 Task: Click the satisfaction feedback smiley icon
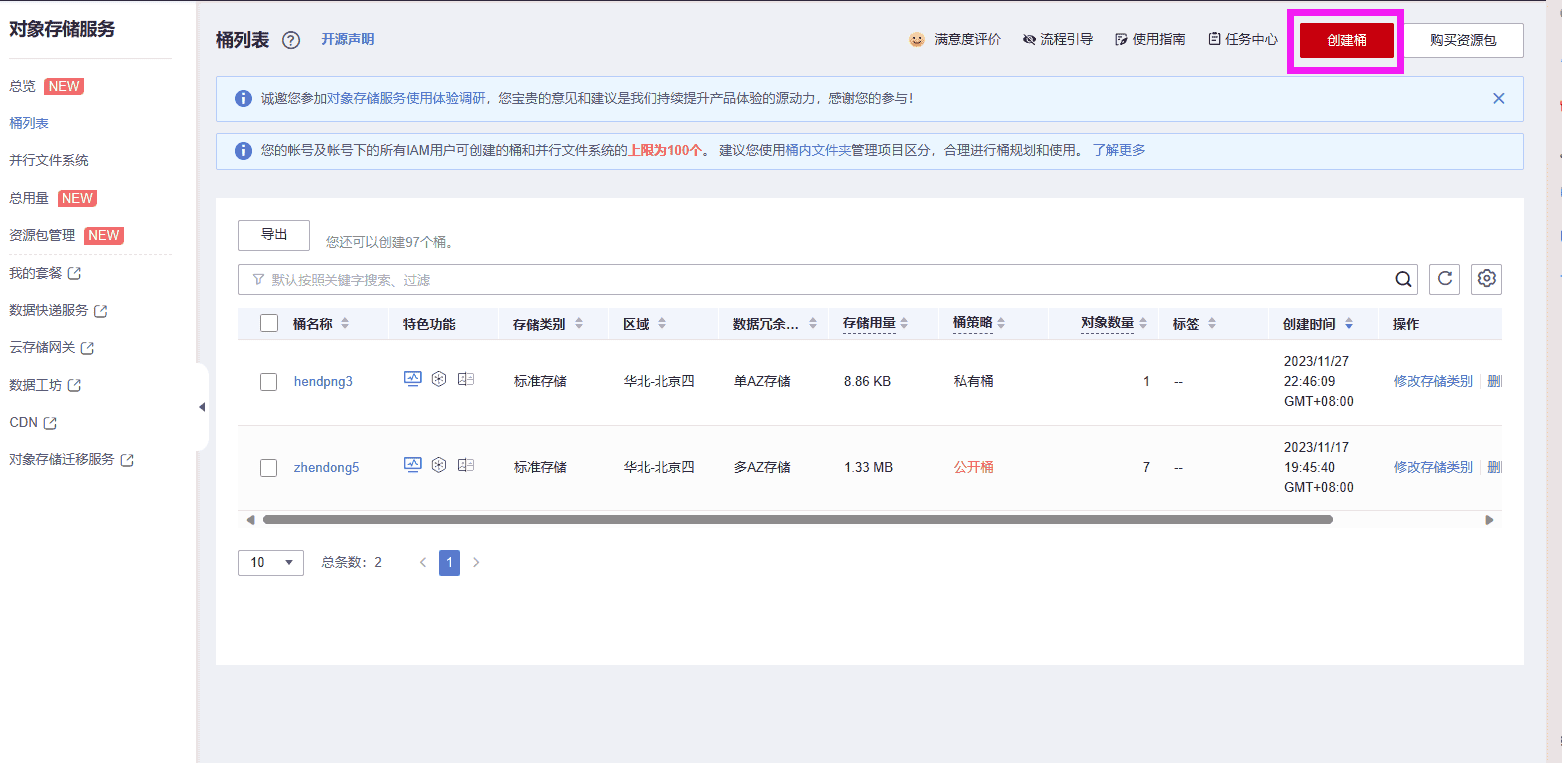916,39
